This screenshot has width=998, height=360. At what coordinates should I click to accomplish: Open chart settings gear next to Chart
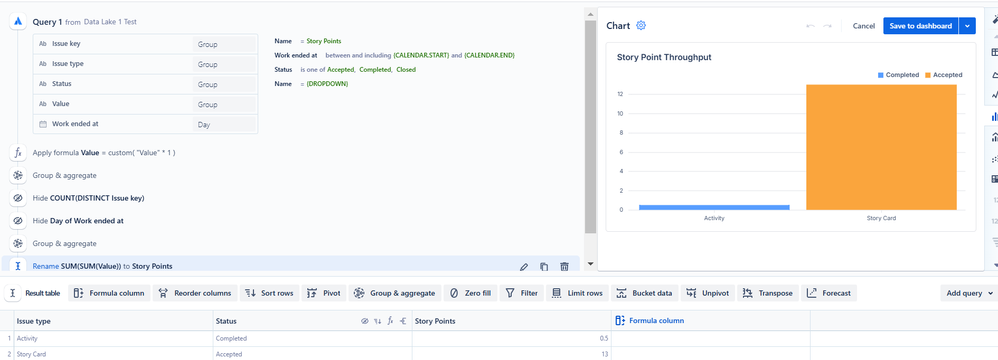[641, 25]
